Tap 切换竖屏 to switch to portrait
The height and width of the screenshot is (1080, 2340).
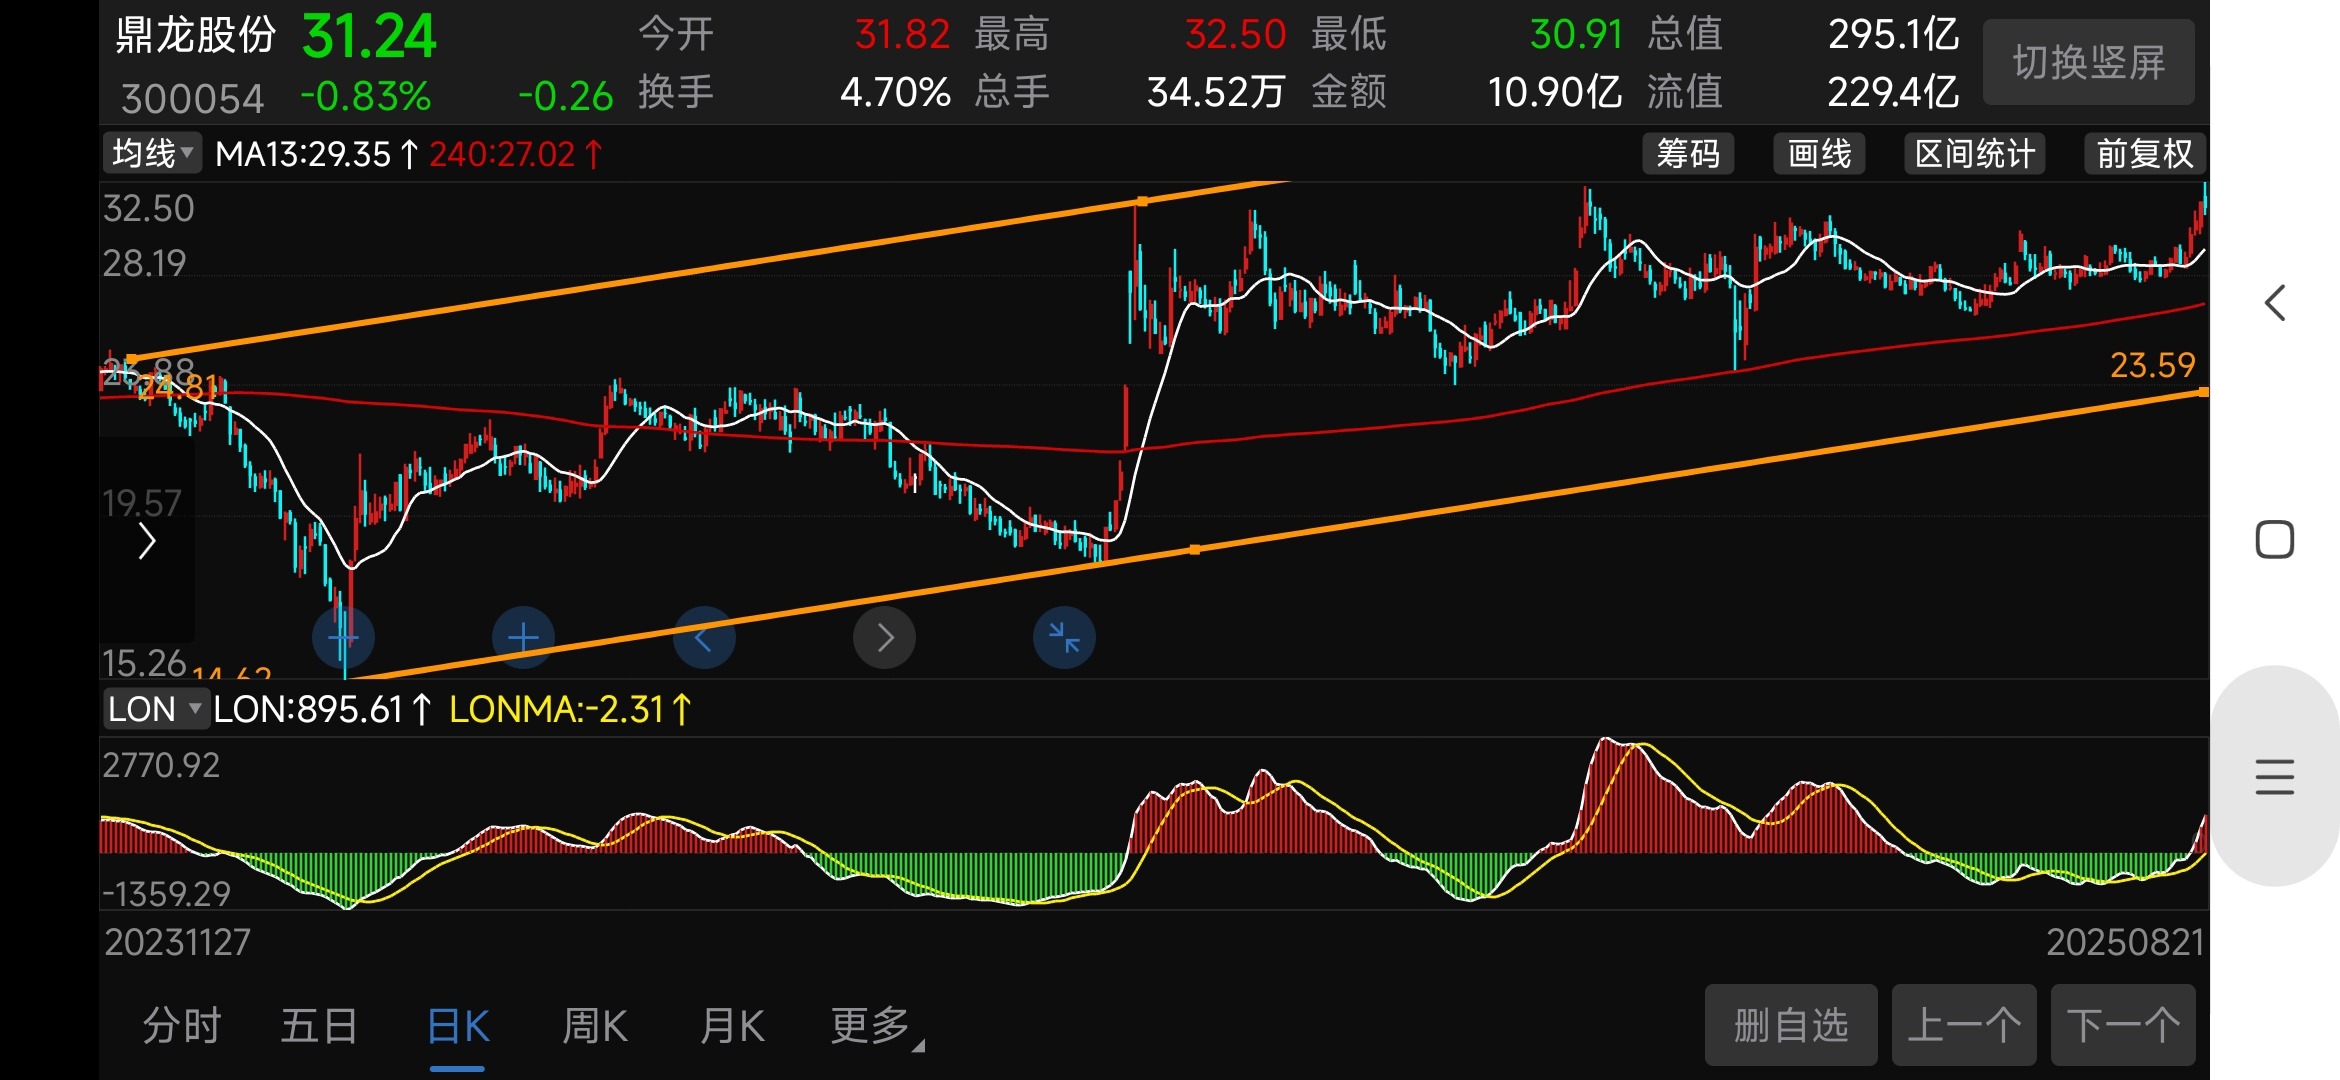[x=2089, y=62]
